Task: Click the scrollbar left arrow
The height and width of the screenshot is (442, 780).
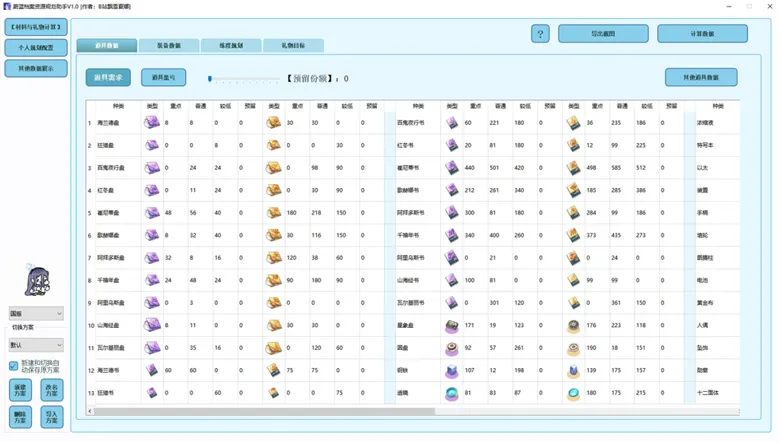Action: 90,411
